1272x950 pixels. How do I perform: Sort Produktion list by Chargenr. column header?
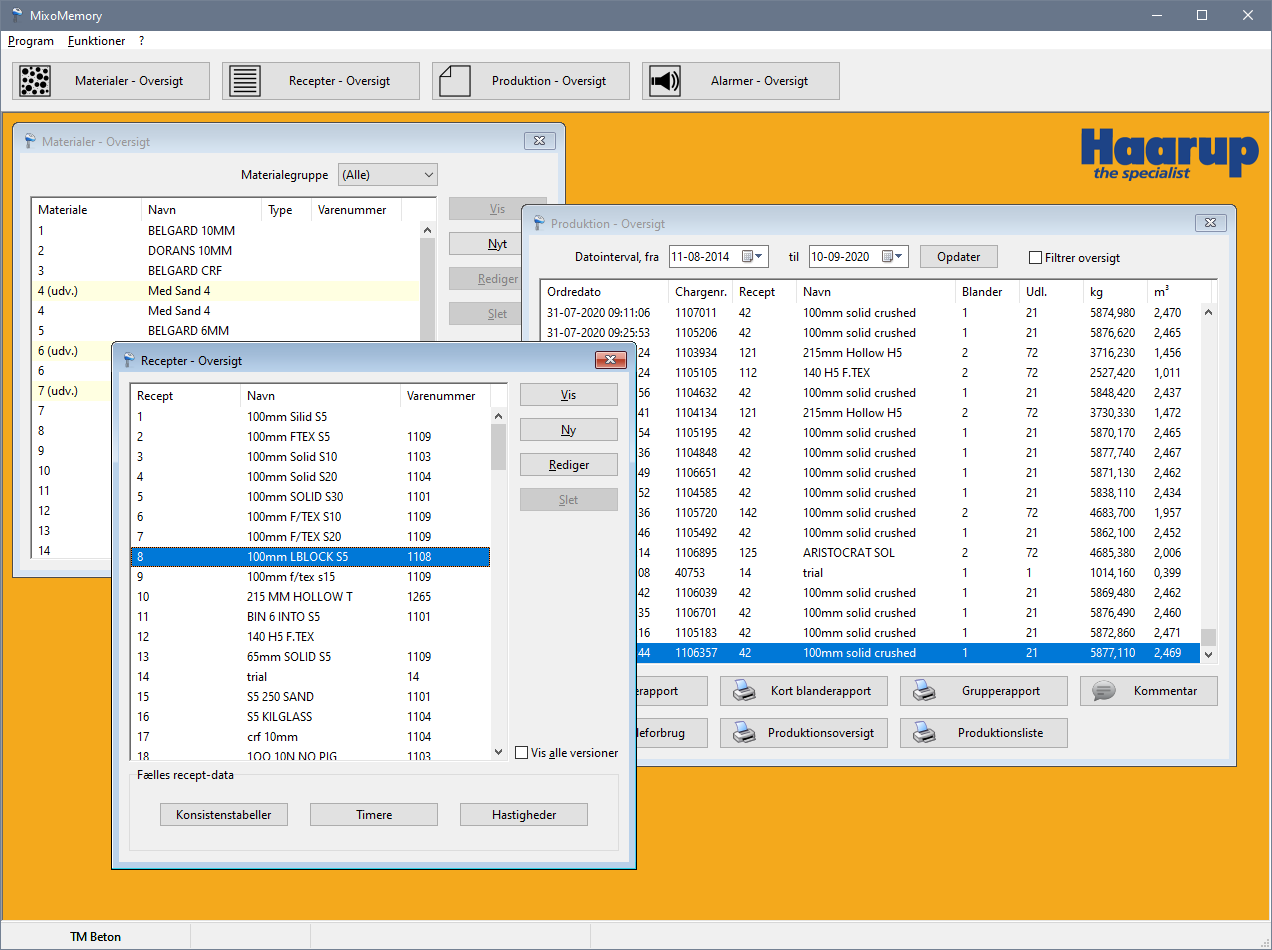(x=700, y=292)
